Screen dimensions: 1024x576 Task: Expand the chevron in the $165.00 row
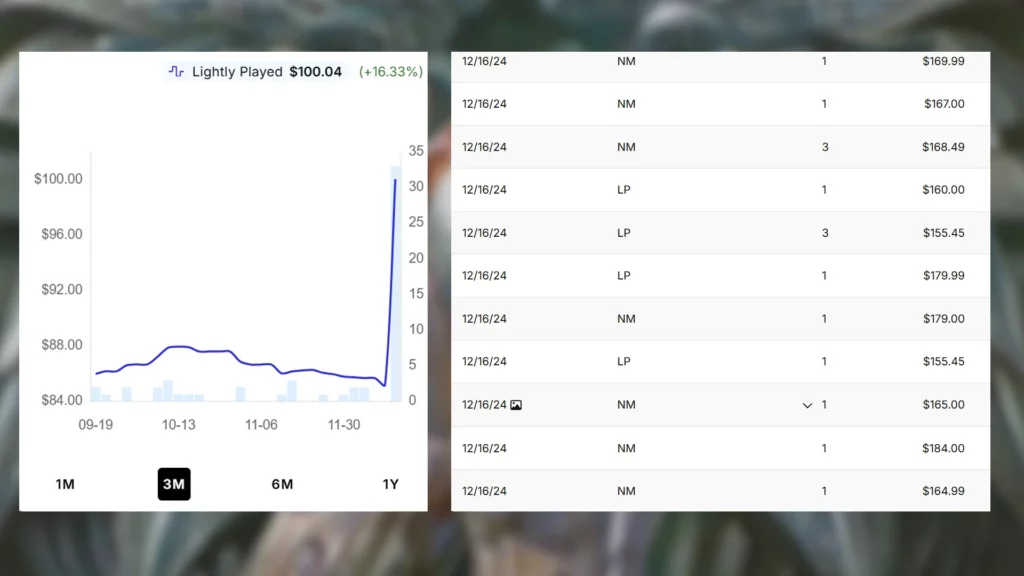coord(807,405)
